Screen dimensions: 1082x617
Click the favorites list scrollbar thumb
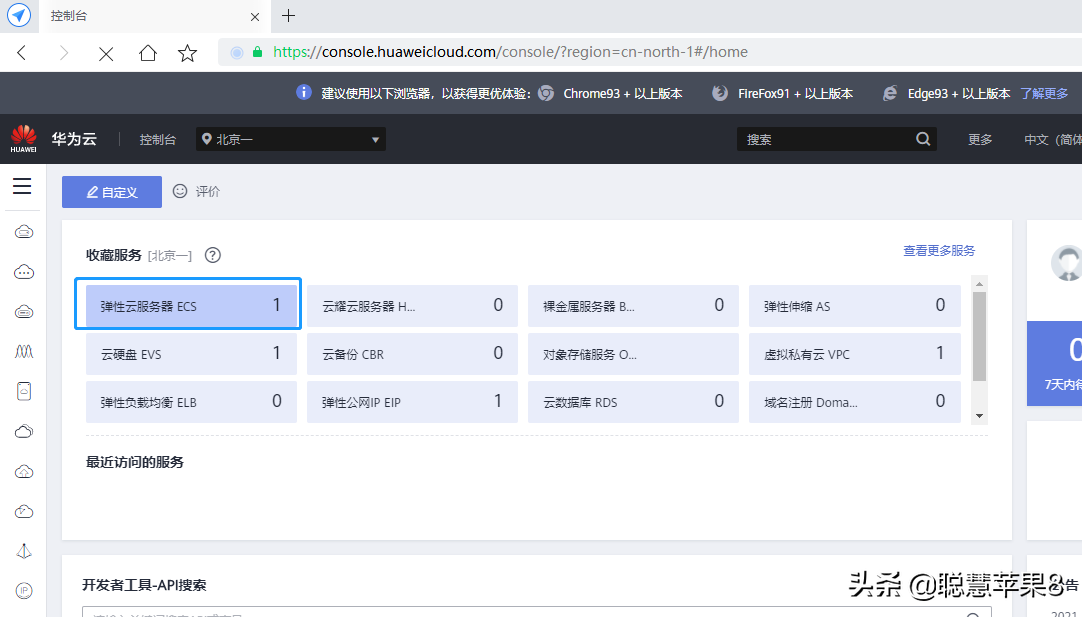(979, 336)
